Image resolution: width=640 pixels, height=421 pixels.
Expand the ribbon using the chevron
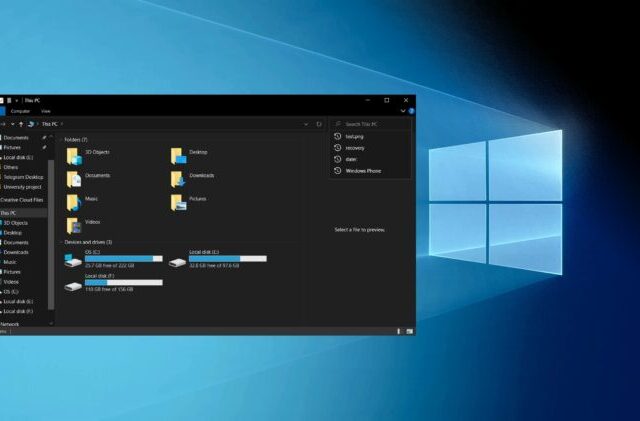pyautogui.click(x=402, y=111)
